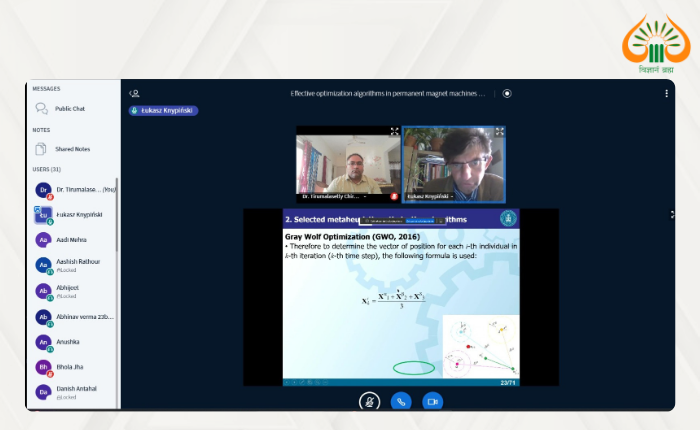Open the Public Chat panel
The width and height of the screenshot is (700, 430).
point(69,108)
